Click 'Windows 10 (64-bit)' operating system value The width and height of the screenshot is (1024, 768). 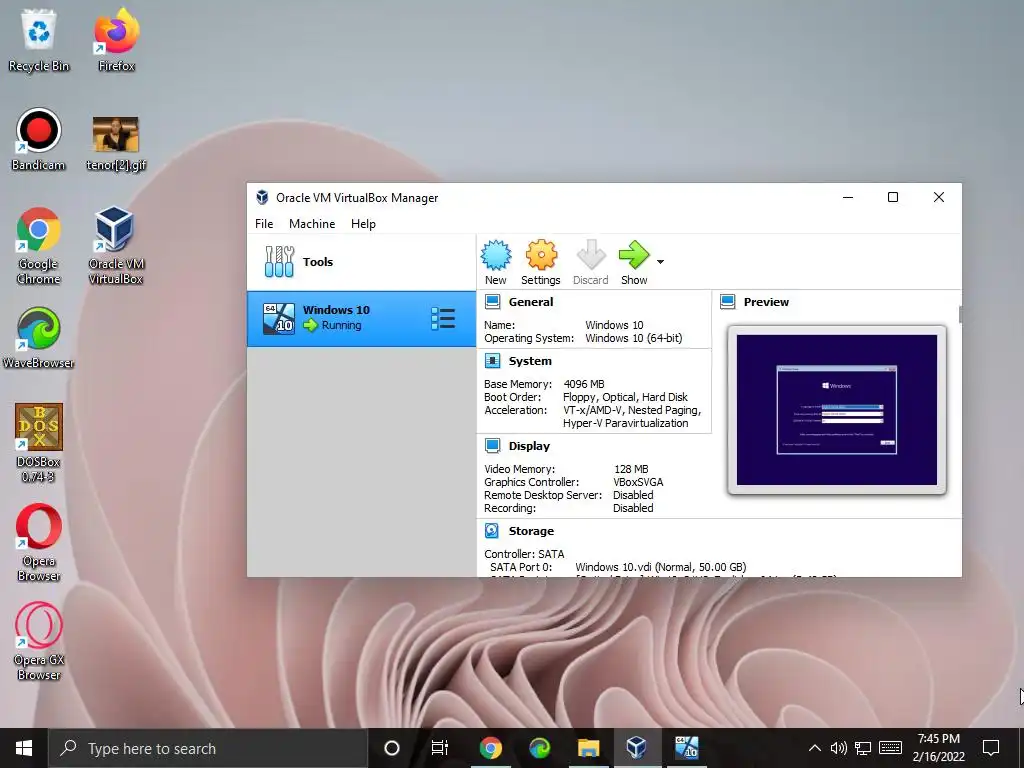633,338
